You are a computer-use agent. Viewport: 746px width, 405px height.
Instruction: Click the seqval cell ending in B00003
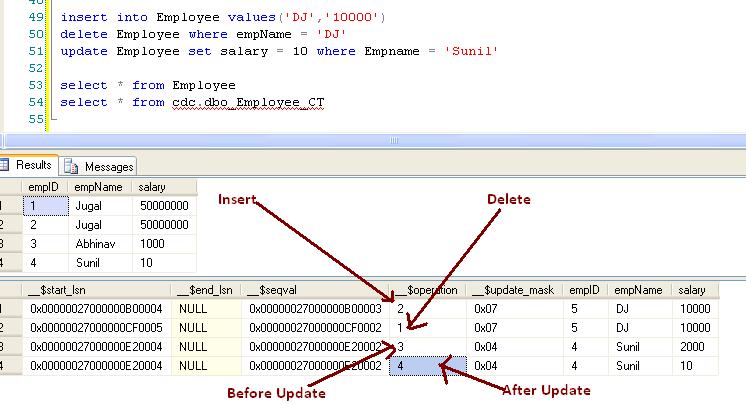click(x=315, y=309)
